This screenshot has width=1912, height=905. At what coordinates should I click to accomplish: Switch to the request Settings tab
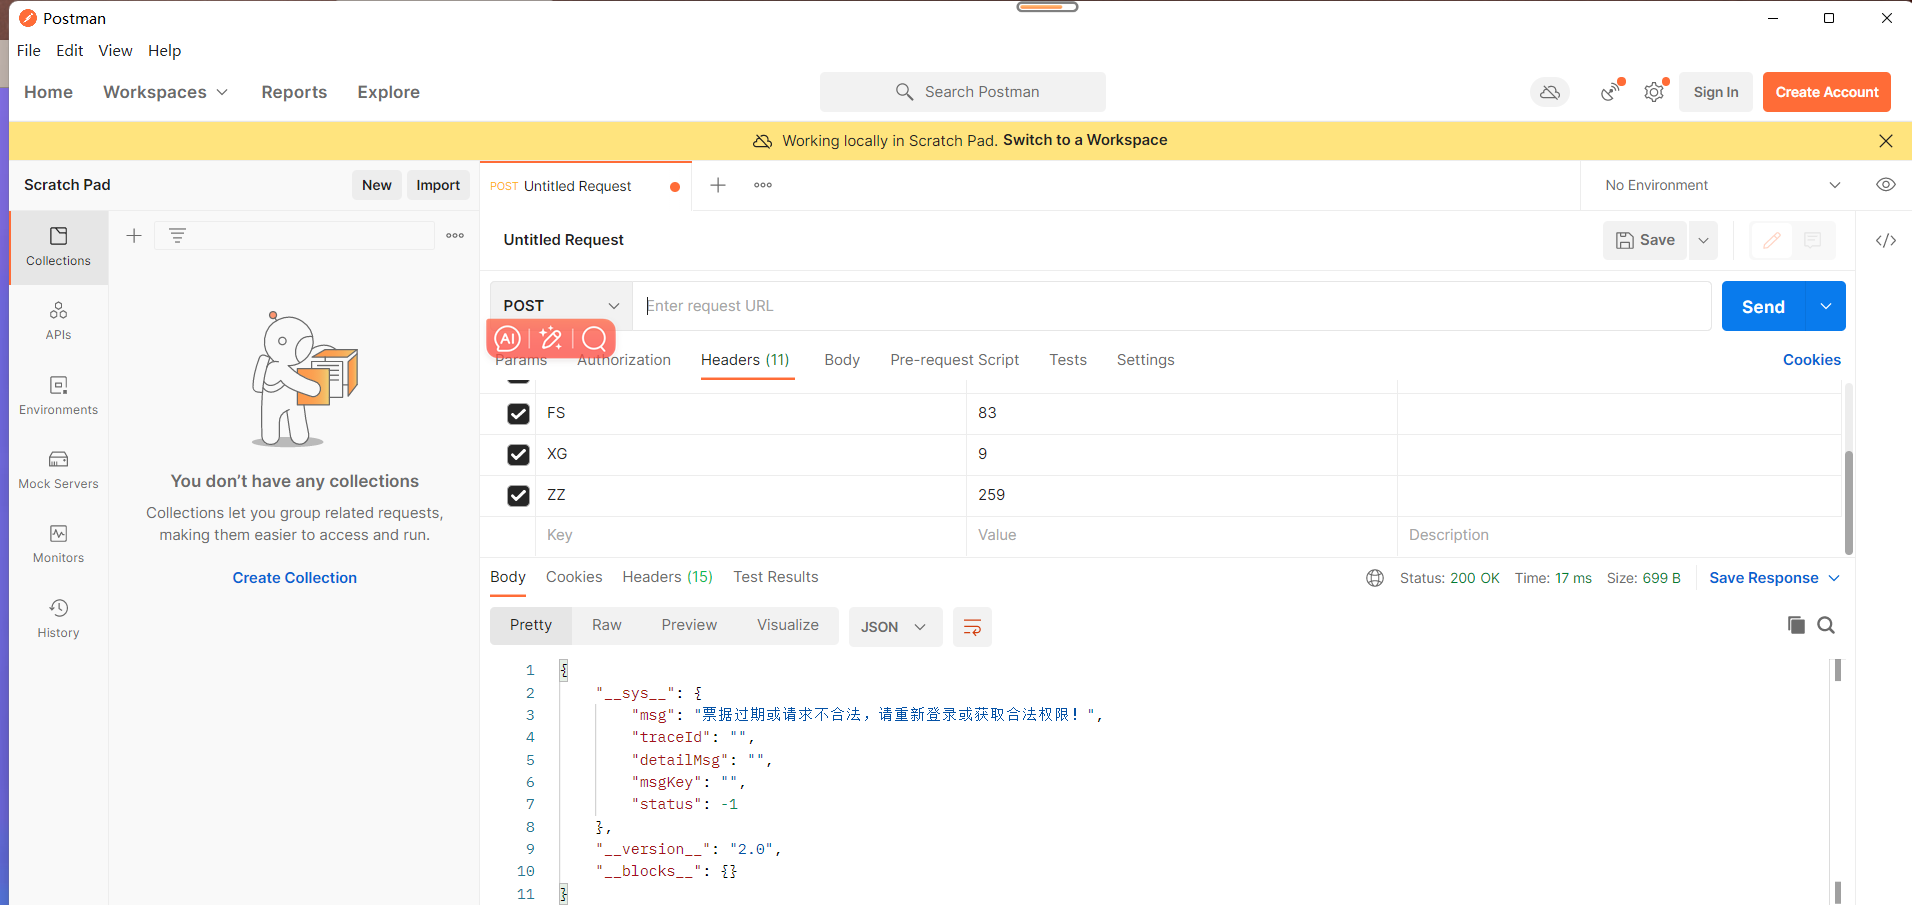pyautogui.click(x=1146, y=360)
